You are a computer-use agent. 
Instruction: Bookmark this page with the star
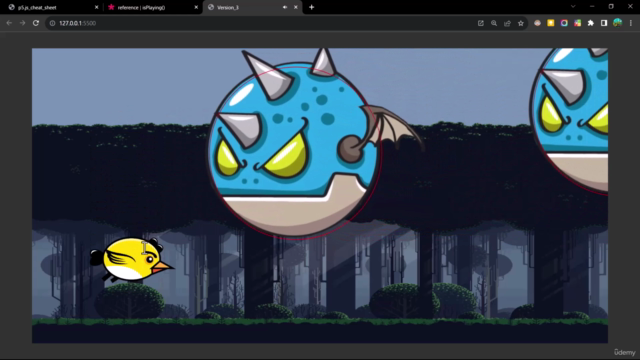(521, 23)
